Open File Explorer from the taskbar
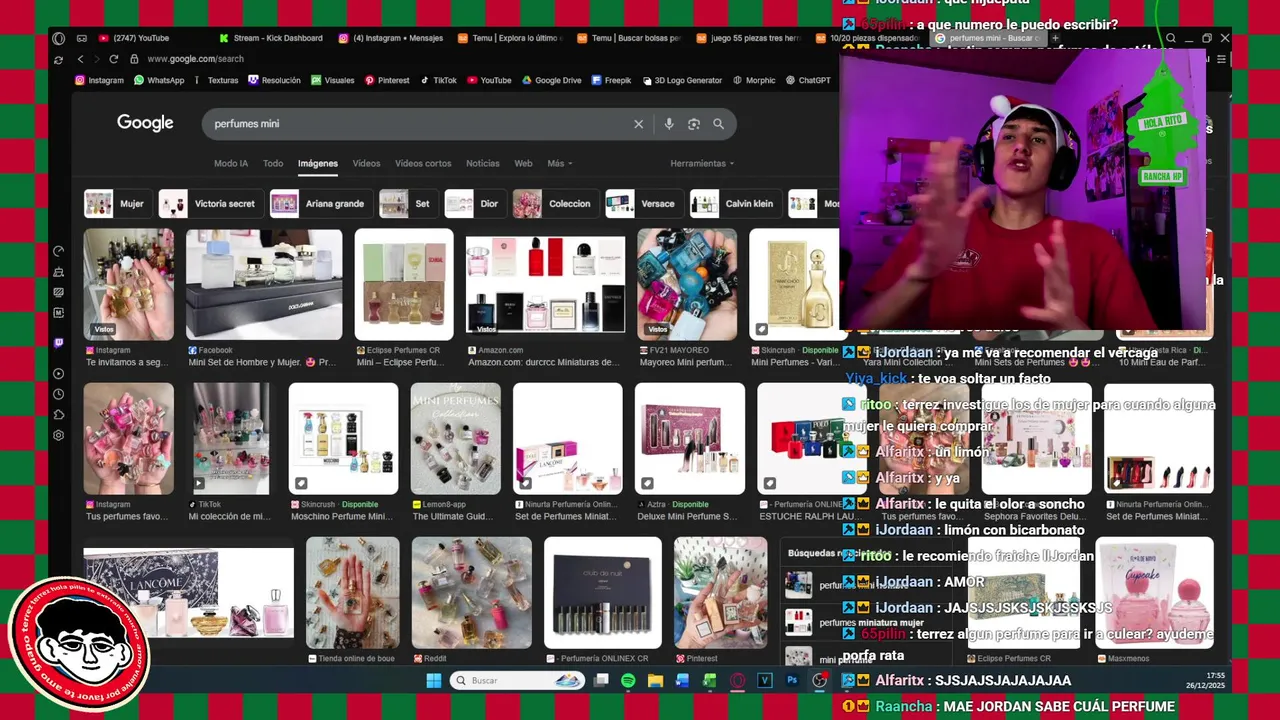 pyautogui.click(x=655, y=680)
